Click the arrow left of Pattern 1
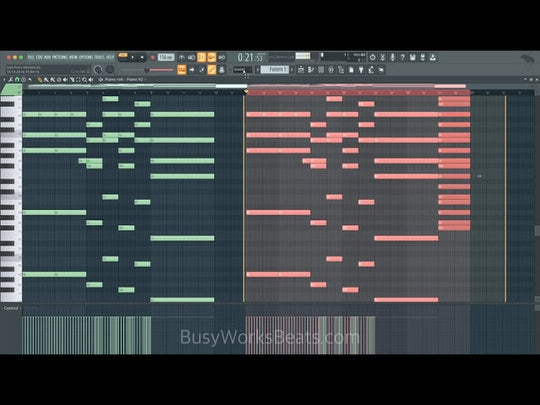Screen dimensions: 540x405 click(257, 70)
